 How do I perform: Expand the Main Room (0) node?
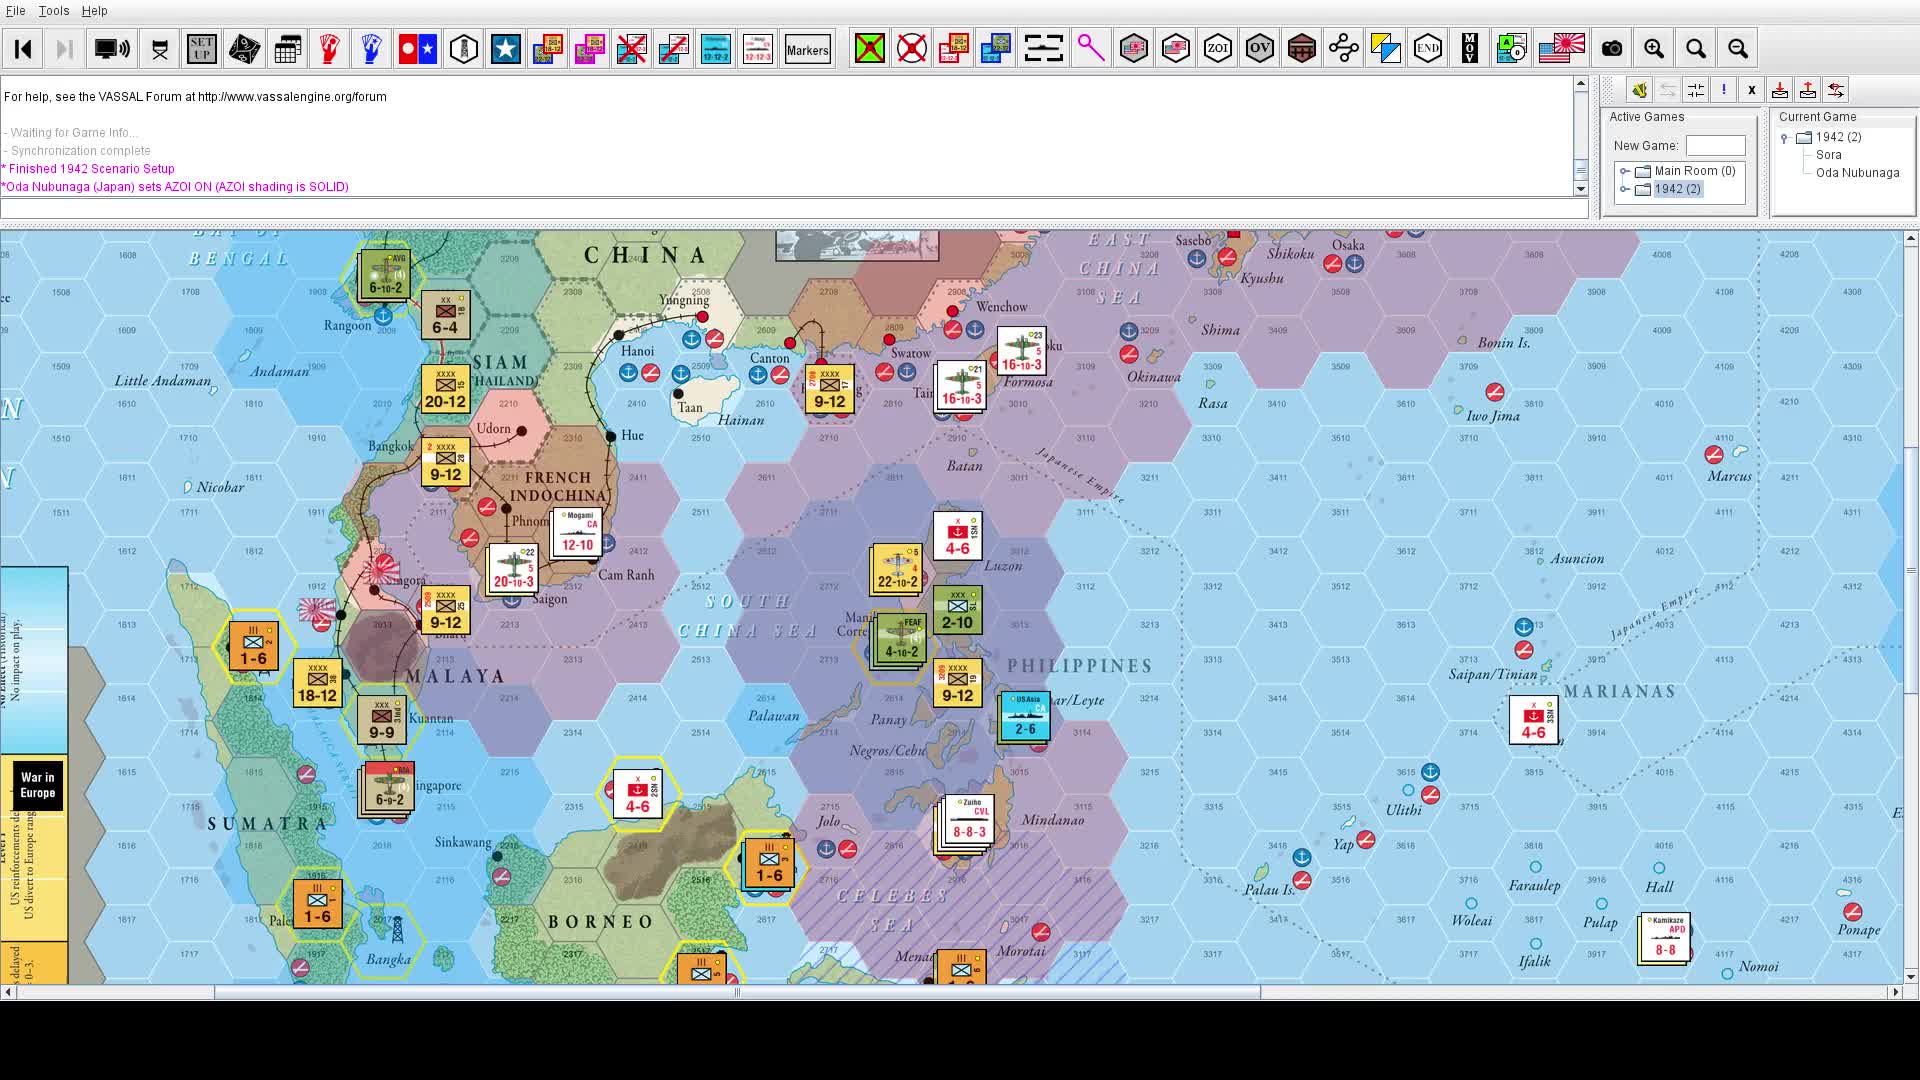tap(1625, 171)
